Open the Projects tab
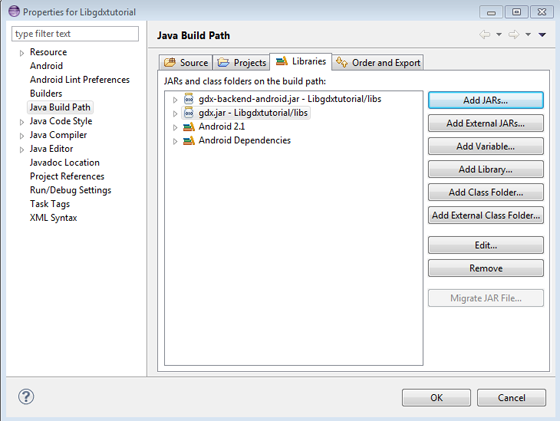The width and height of the screenshot is (560, 421). [x=241, y=62]
